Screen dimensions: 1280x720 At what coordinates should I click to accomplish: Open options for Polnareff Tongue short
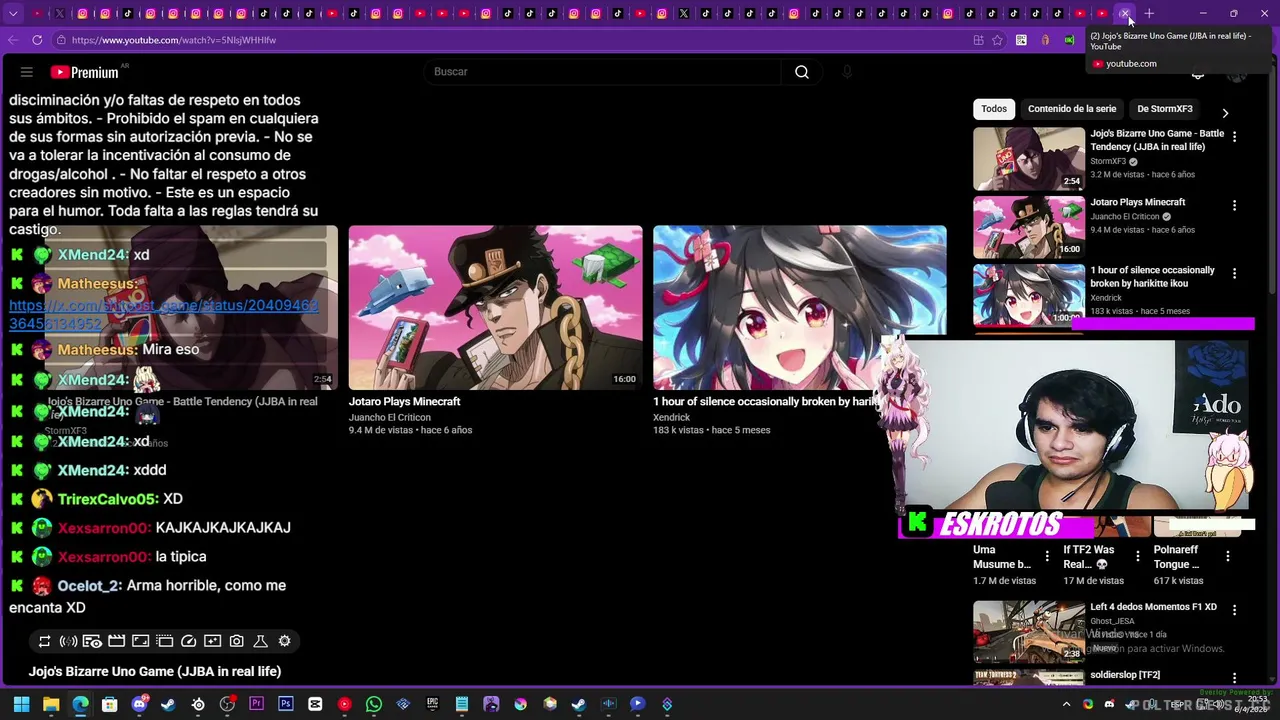tap(1228, 556)
